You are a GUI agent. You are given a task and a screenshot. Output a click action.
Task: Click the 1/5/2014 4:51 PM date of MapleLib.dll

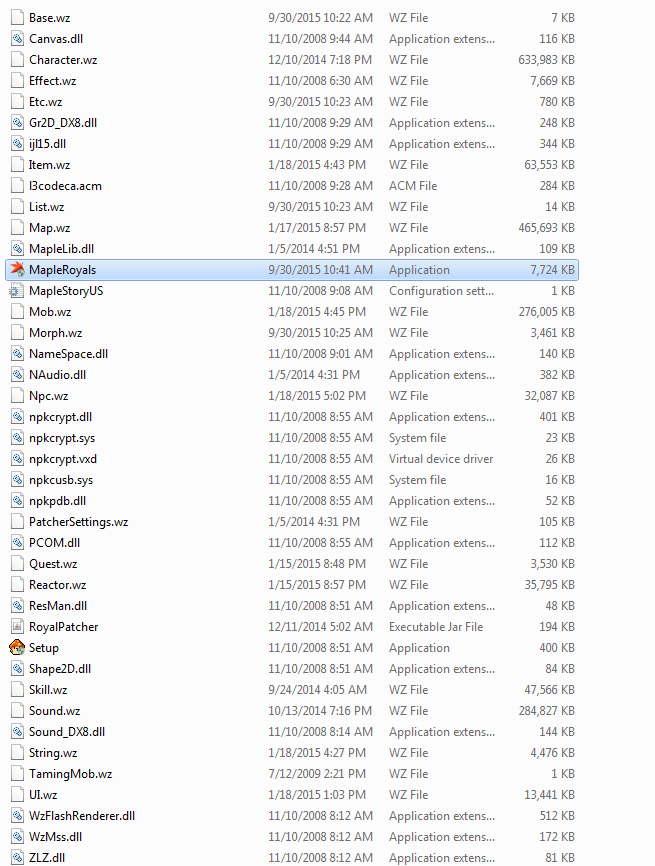314,249
